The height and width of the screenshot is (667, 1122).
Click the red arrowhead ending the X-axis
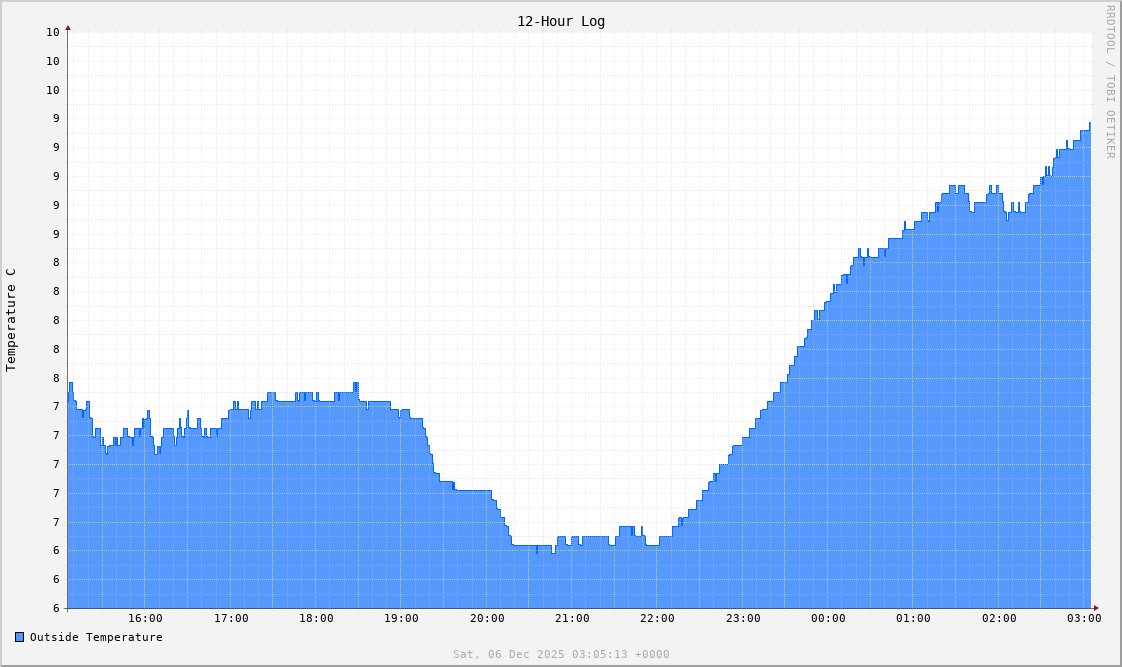click(1098, 607)
